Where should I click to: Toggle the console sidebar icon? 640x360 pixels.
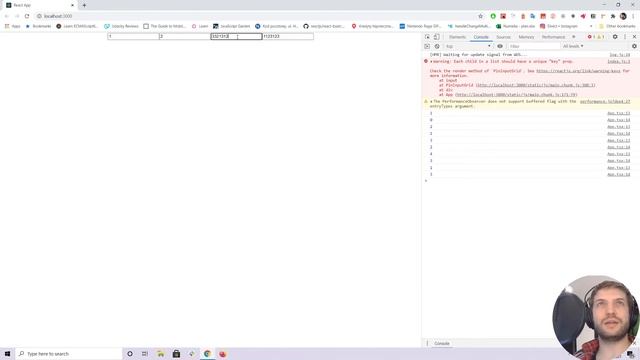point(427,46)
